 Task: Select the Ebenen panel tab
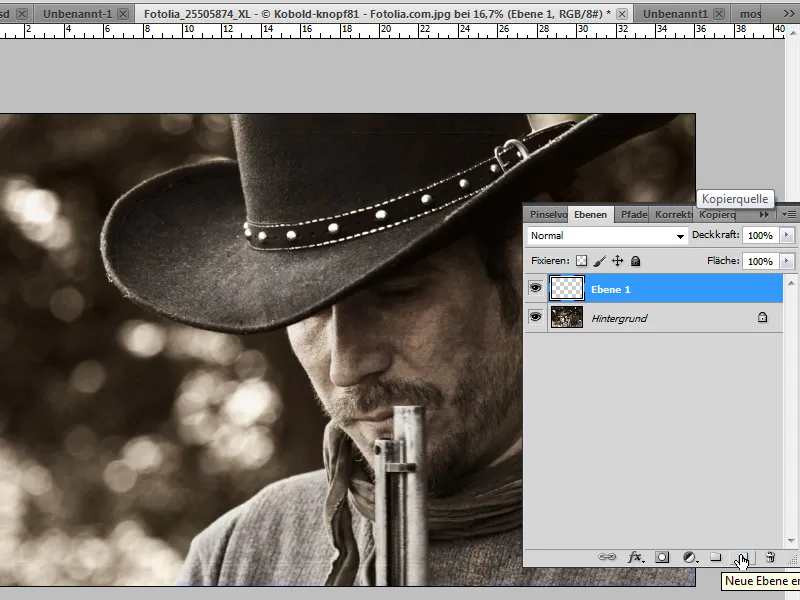click(x=590, y=215)
